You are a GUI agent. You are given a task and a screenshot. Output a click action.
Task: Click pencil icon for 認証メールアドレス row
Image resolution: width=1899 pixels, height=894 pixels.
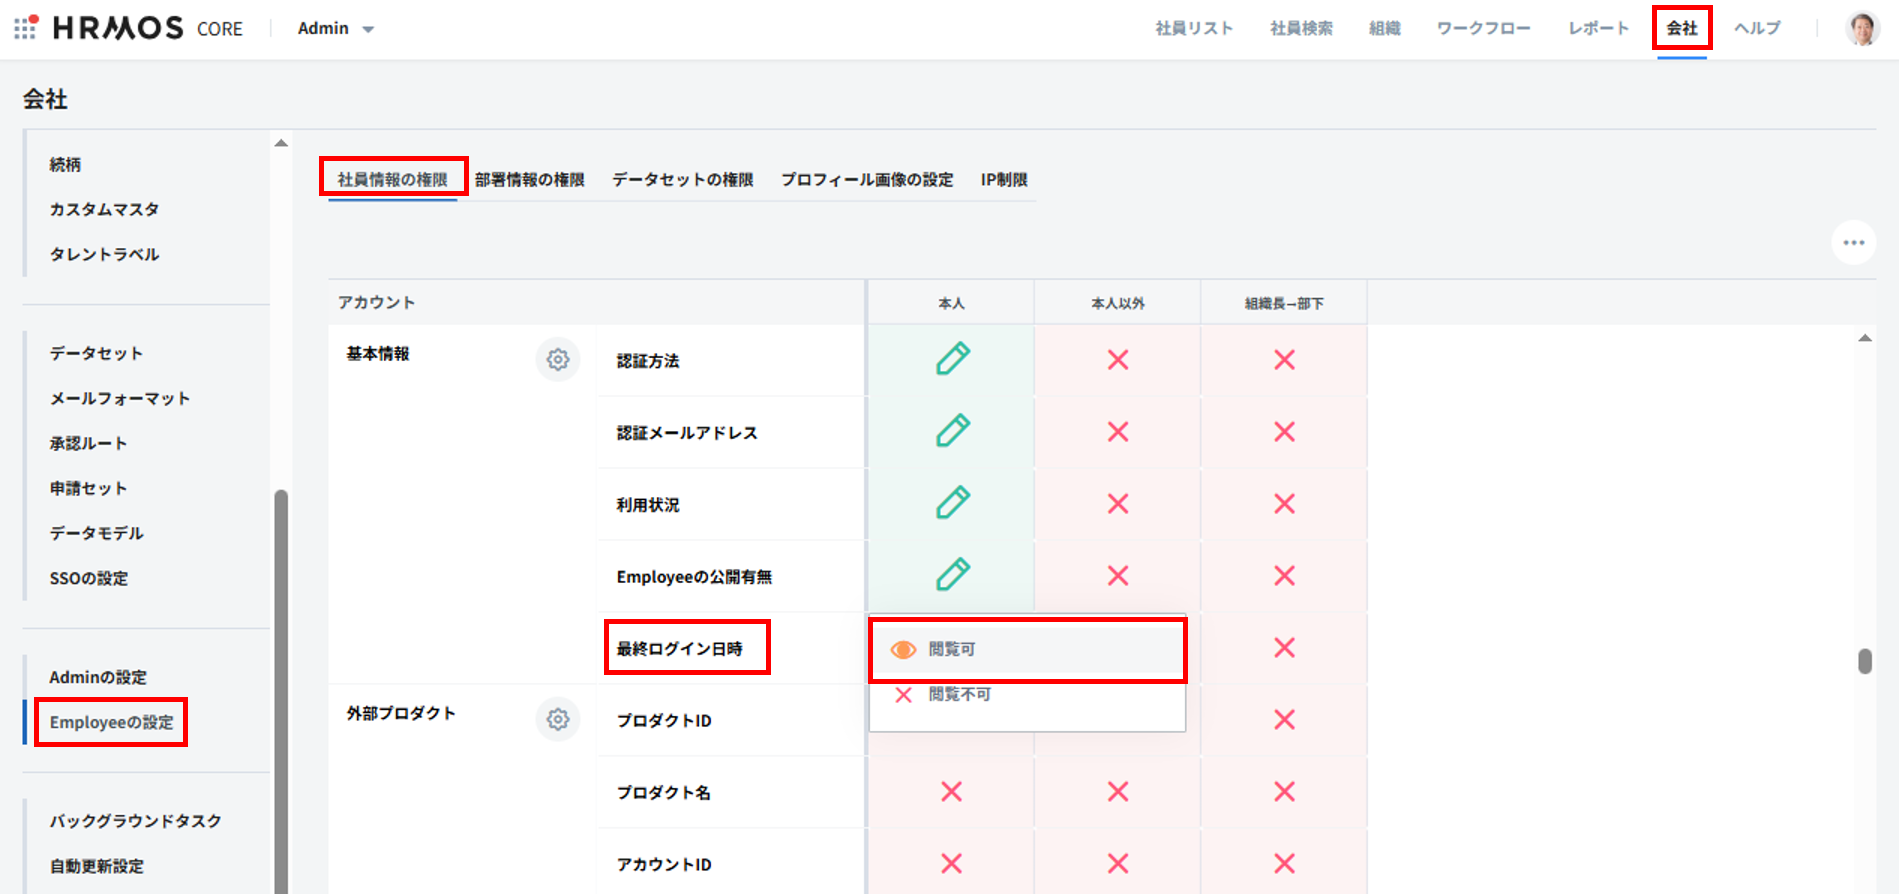pos(952,431)
